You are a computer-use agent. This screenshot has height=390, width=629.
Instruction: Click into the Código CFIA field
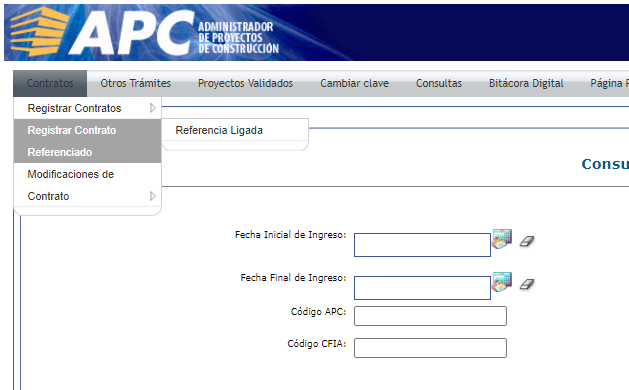[x=430, y=348]
